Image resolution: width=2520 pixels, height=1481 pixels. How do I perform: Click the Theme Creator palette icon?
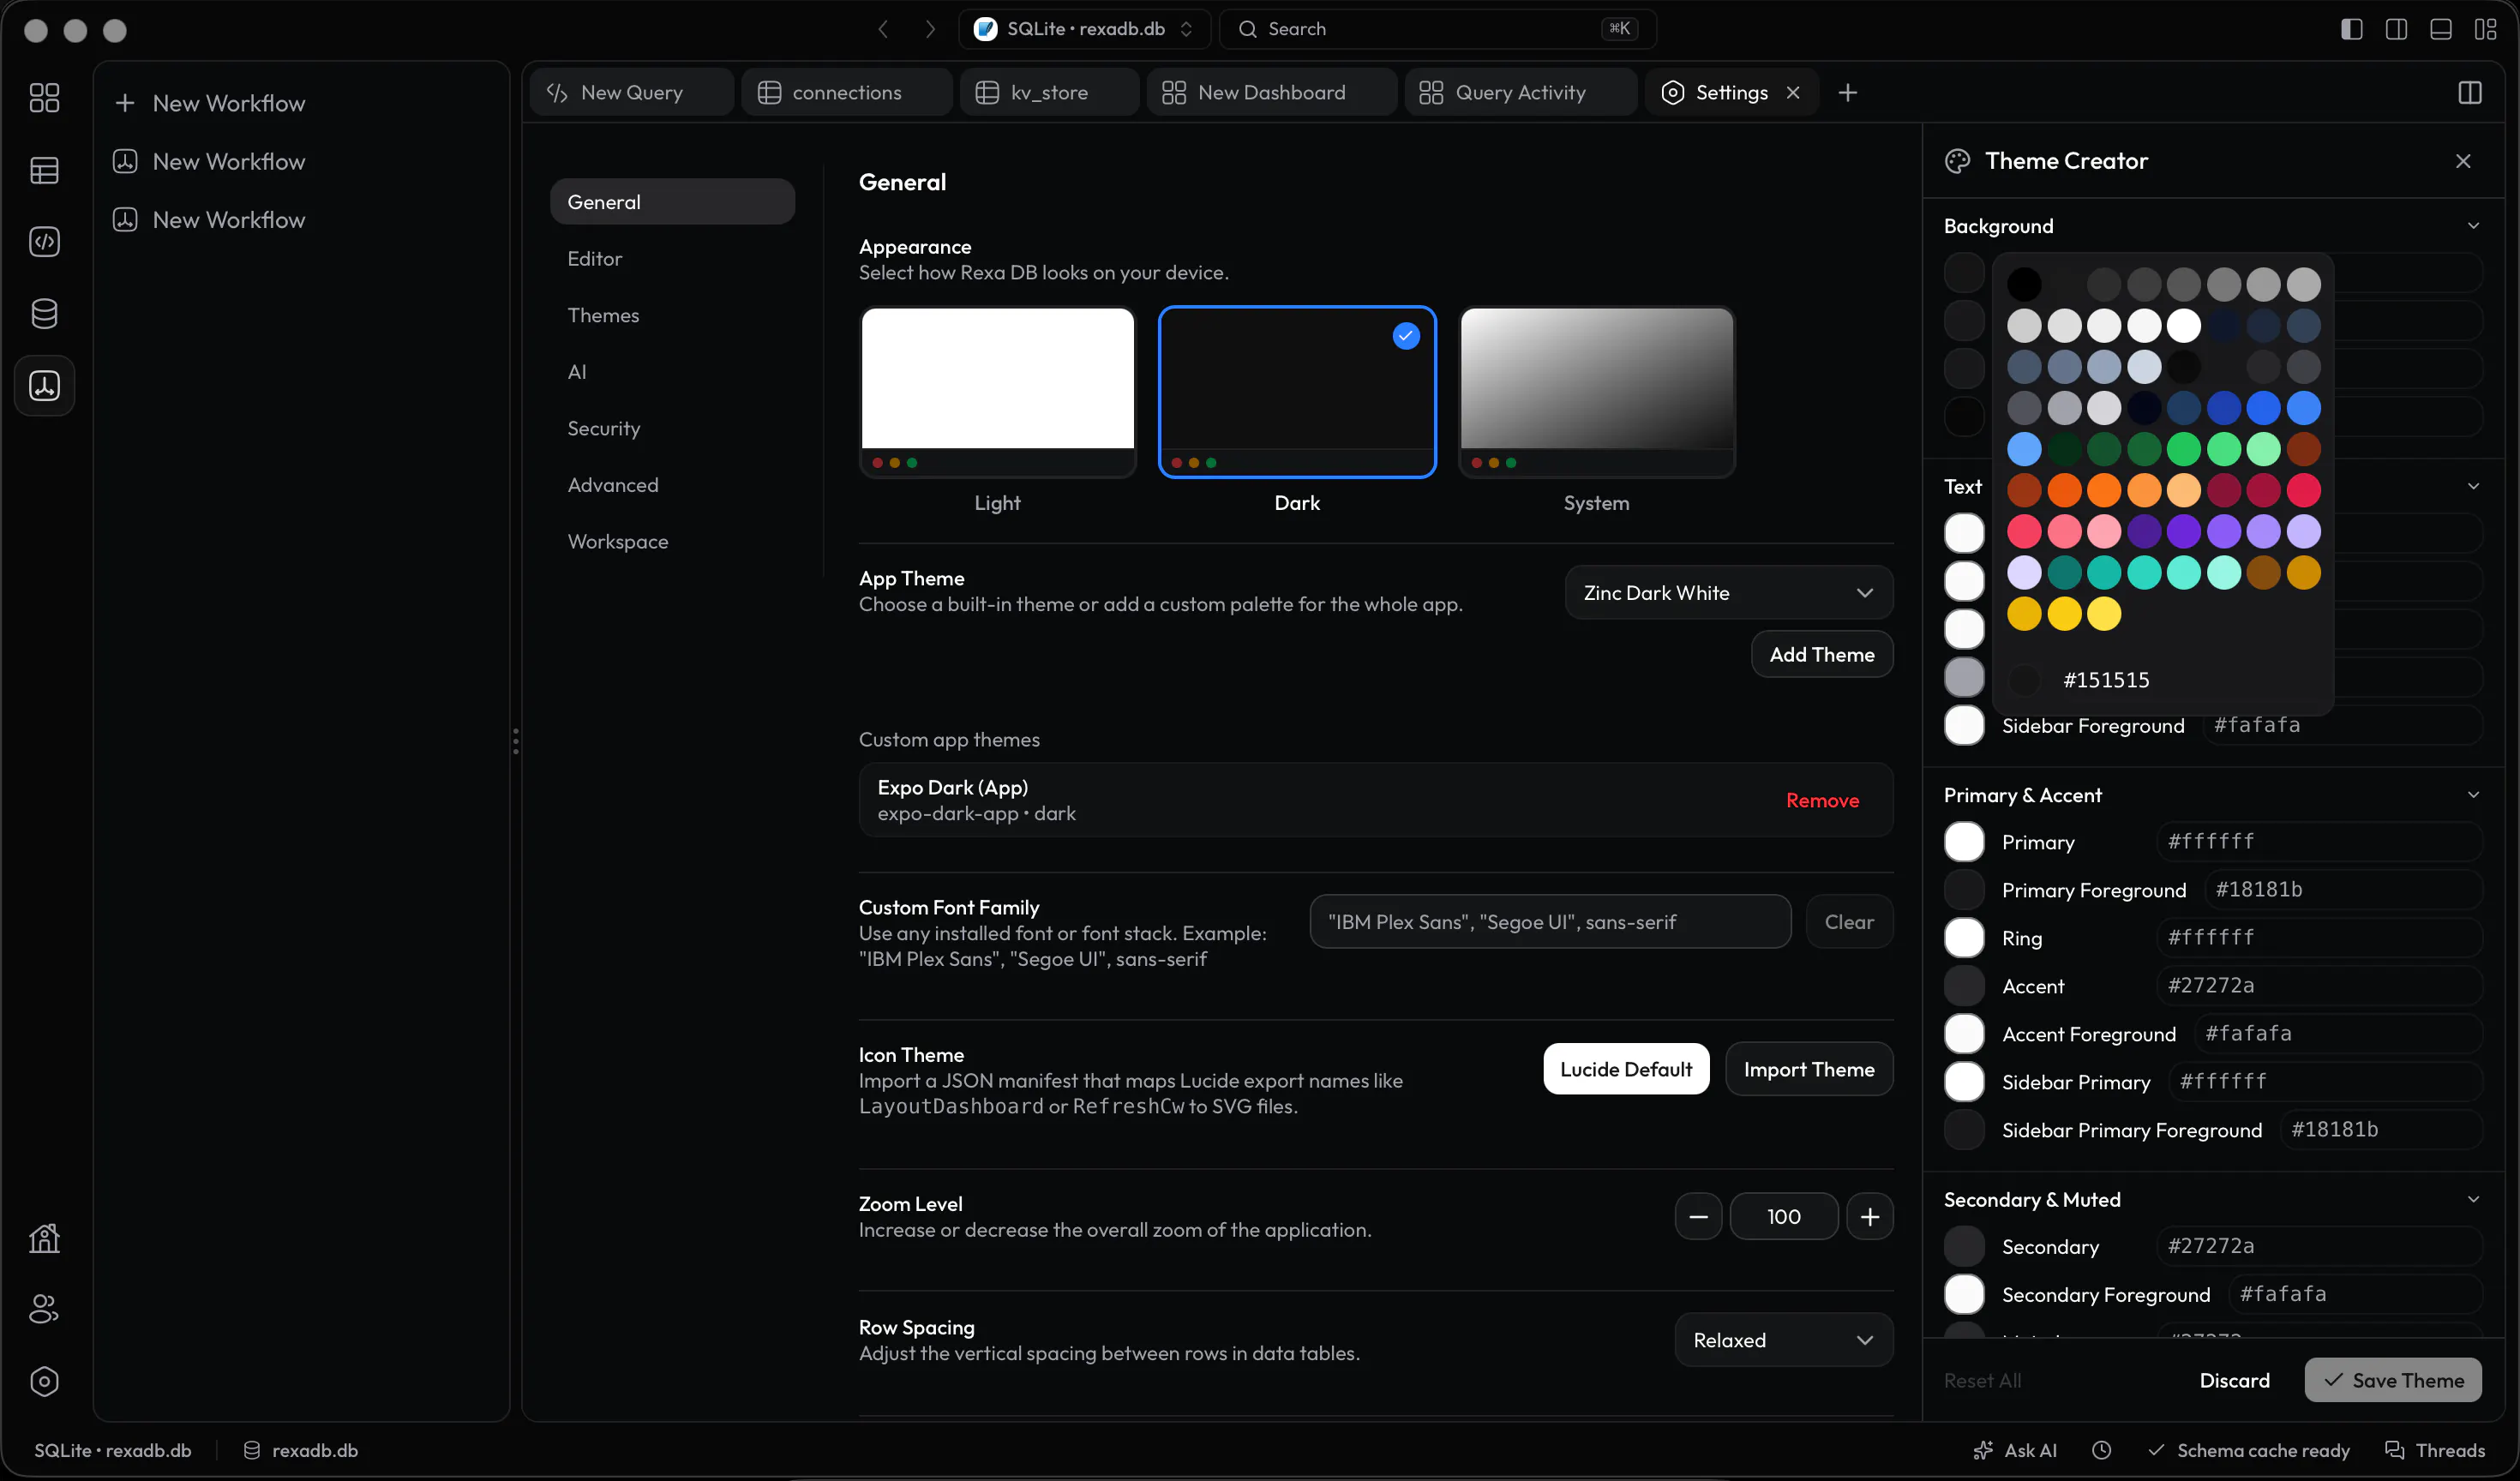click(1957, 160)
